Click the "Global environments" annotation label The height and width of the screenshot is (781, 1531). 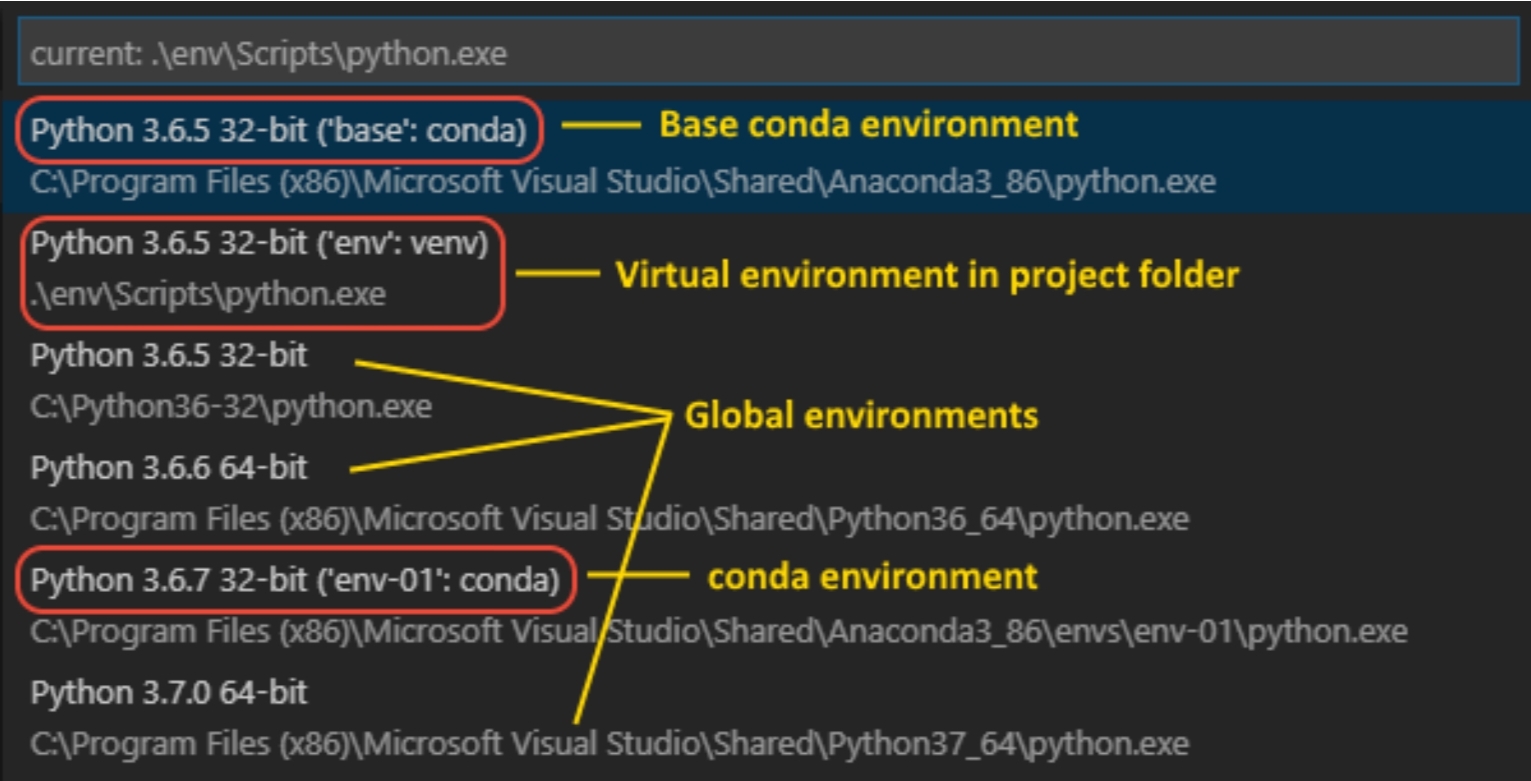pyautogui.click(x=860, y=415)
